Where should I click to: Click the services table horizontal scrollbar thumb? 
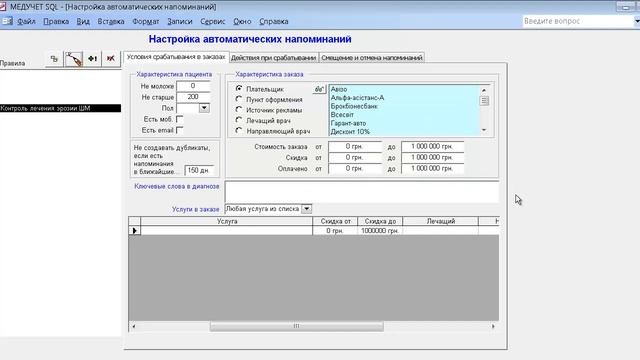(297, 326)
